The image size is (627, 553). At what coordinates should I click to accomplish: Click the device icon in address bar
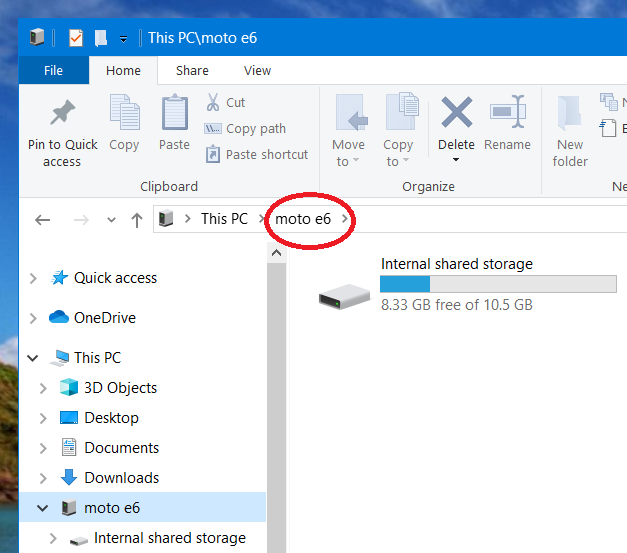[x=166, y=219]
